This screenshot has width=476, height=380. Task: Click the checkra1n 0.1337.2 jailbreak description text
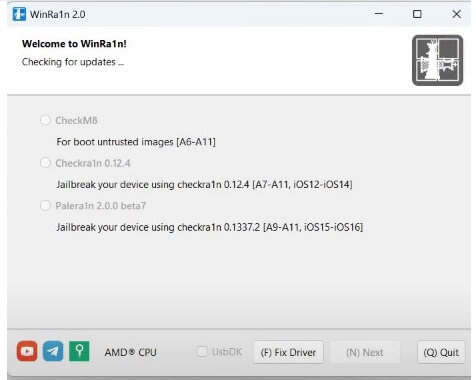tap(210, 227)
